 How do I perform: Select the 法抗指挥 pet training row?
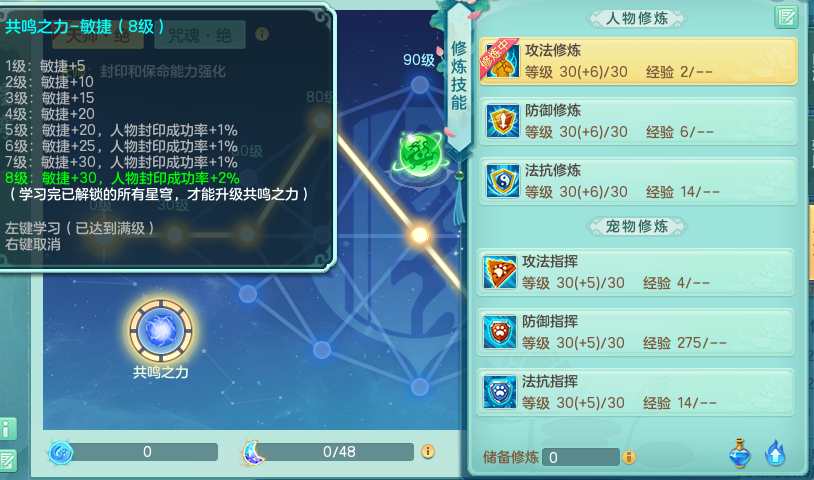(635, 392)
